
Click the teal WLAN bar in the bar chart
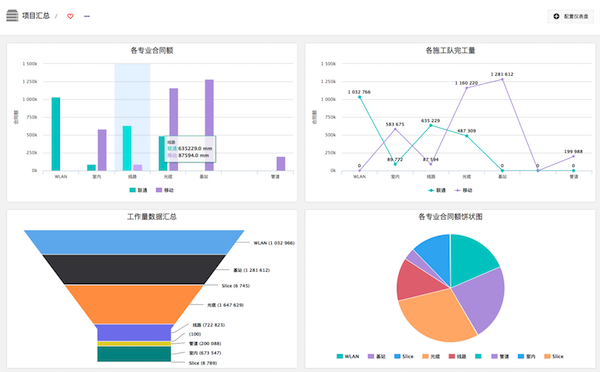click(x=56, y=134)
